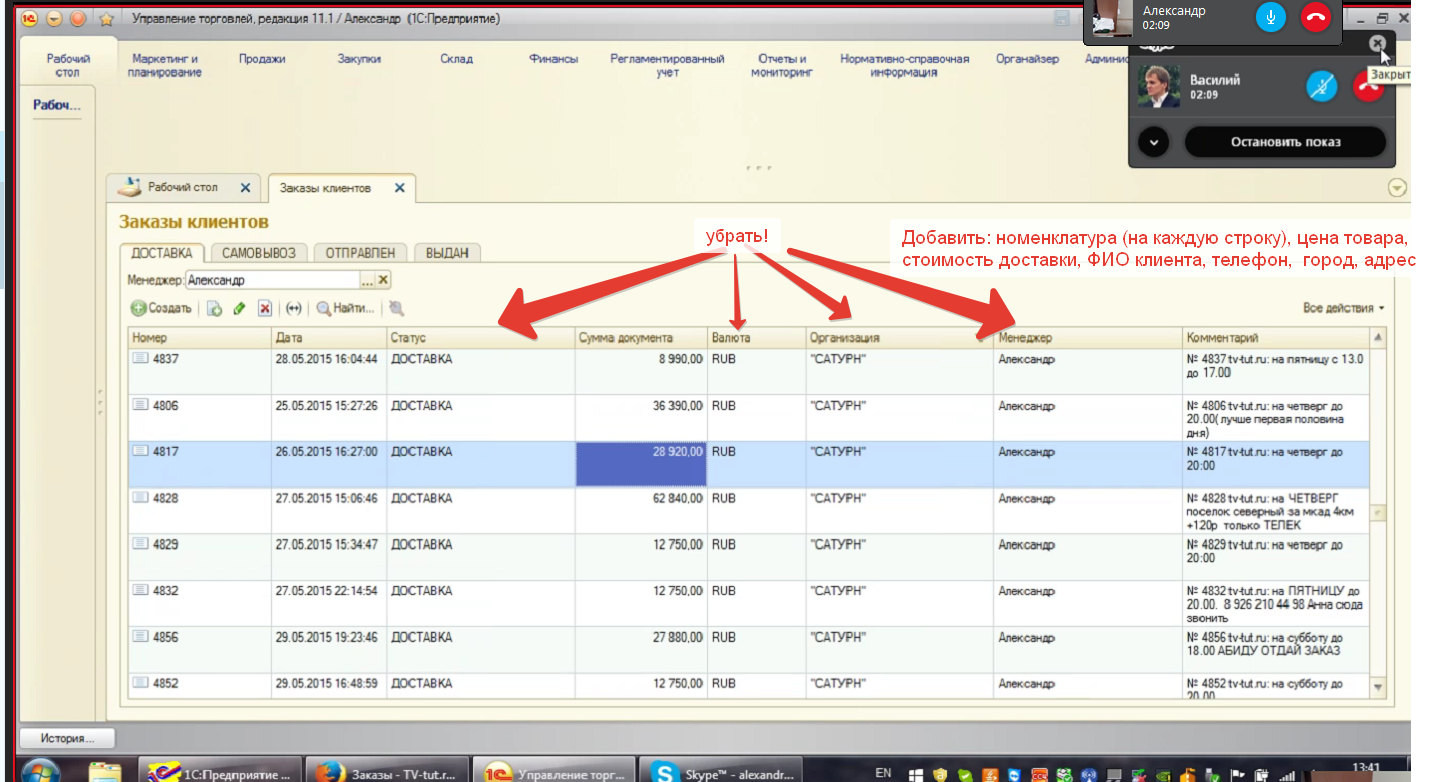1429x782 pixels.
Task: Click the copy document icon in toolbar
Action: click(x=214, y=309)
